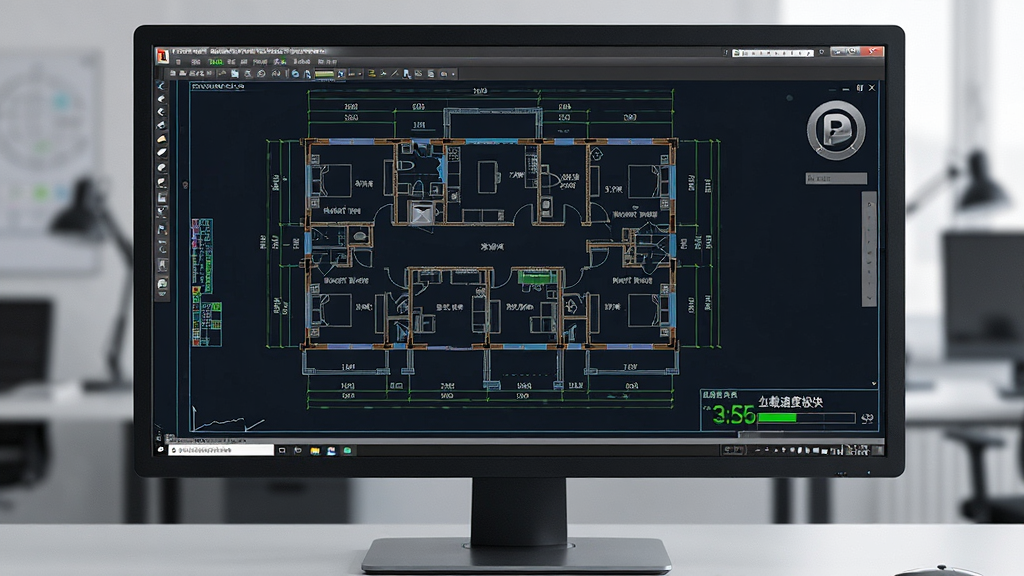The width and height of the screenshot is (1024, 576).
Task: Click the blue circular arrow toolbar icon
Action: point(295,74)
